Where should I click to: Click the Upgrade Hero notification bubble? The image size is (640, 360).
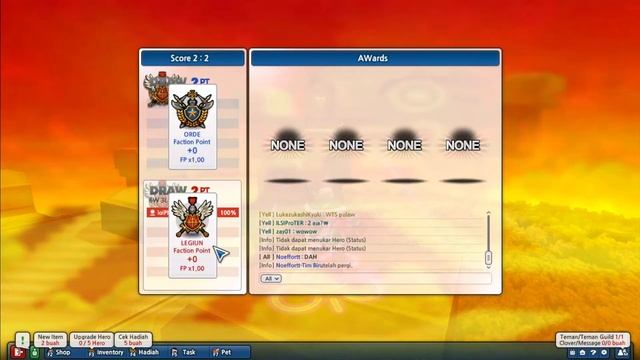click(92, 340)
